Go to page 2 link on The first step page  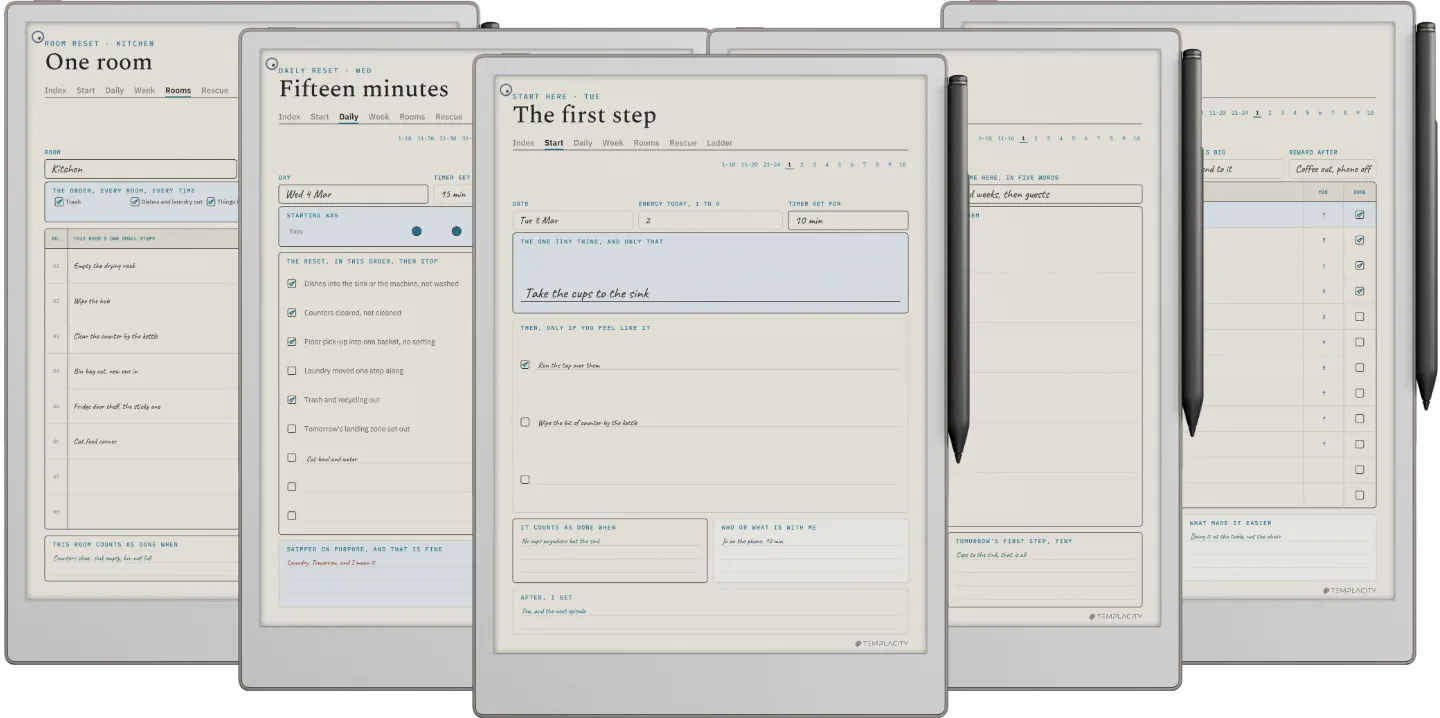pos(802,164)
